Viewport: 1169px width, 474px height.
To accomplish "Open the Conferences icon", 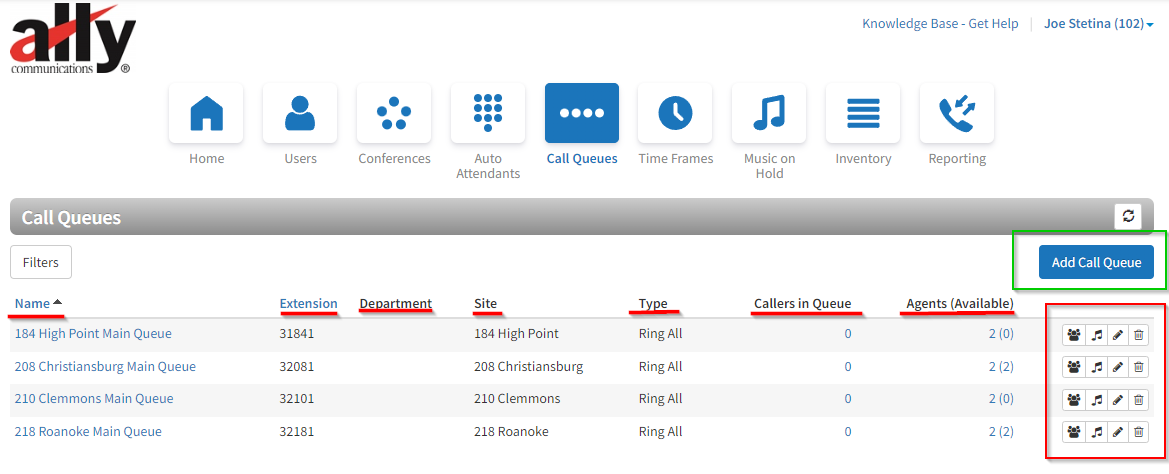I will click(x=394, y=113).
